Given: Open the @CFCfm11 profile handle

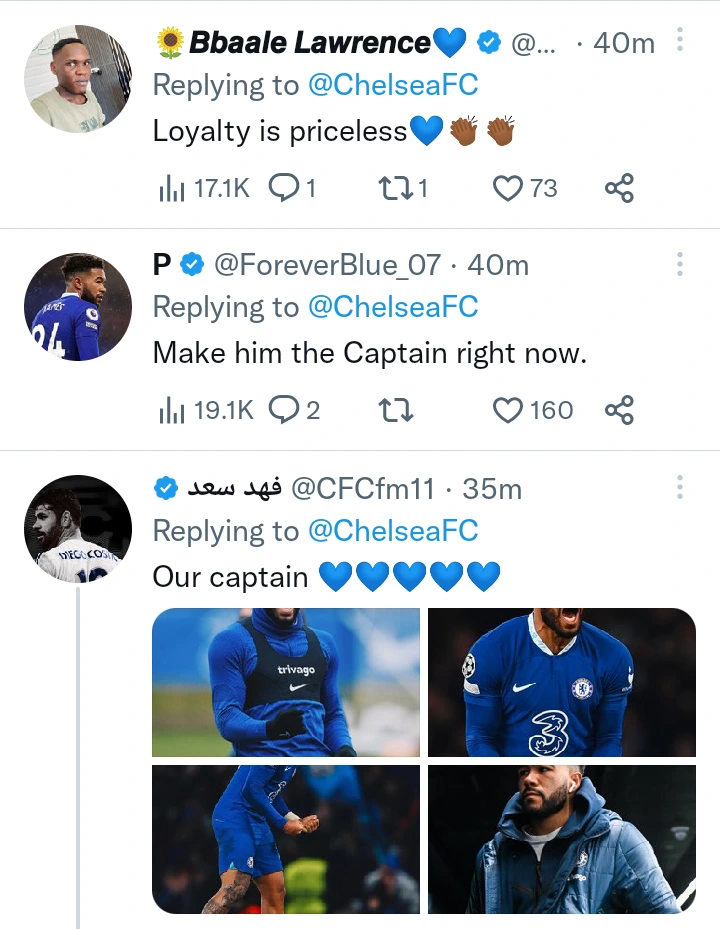Looking at the screenshot, I should point(362,488).
